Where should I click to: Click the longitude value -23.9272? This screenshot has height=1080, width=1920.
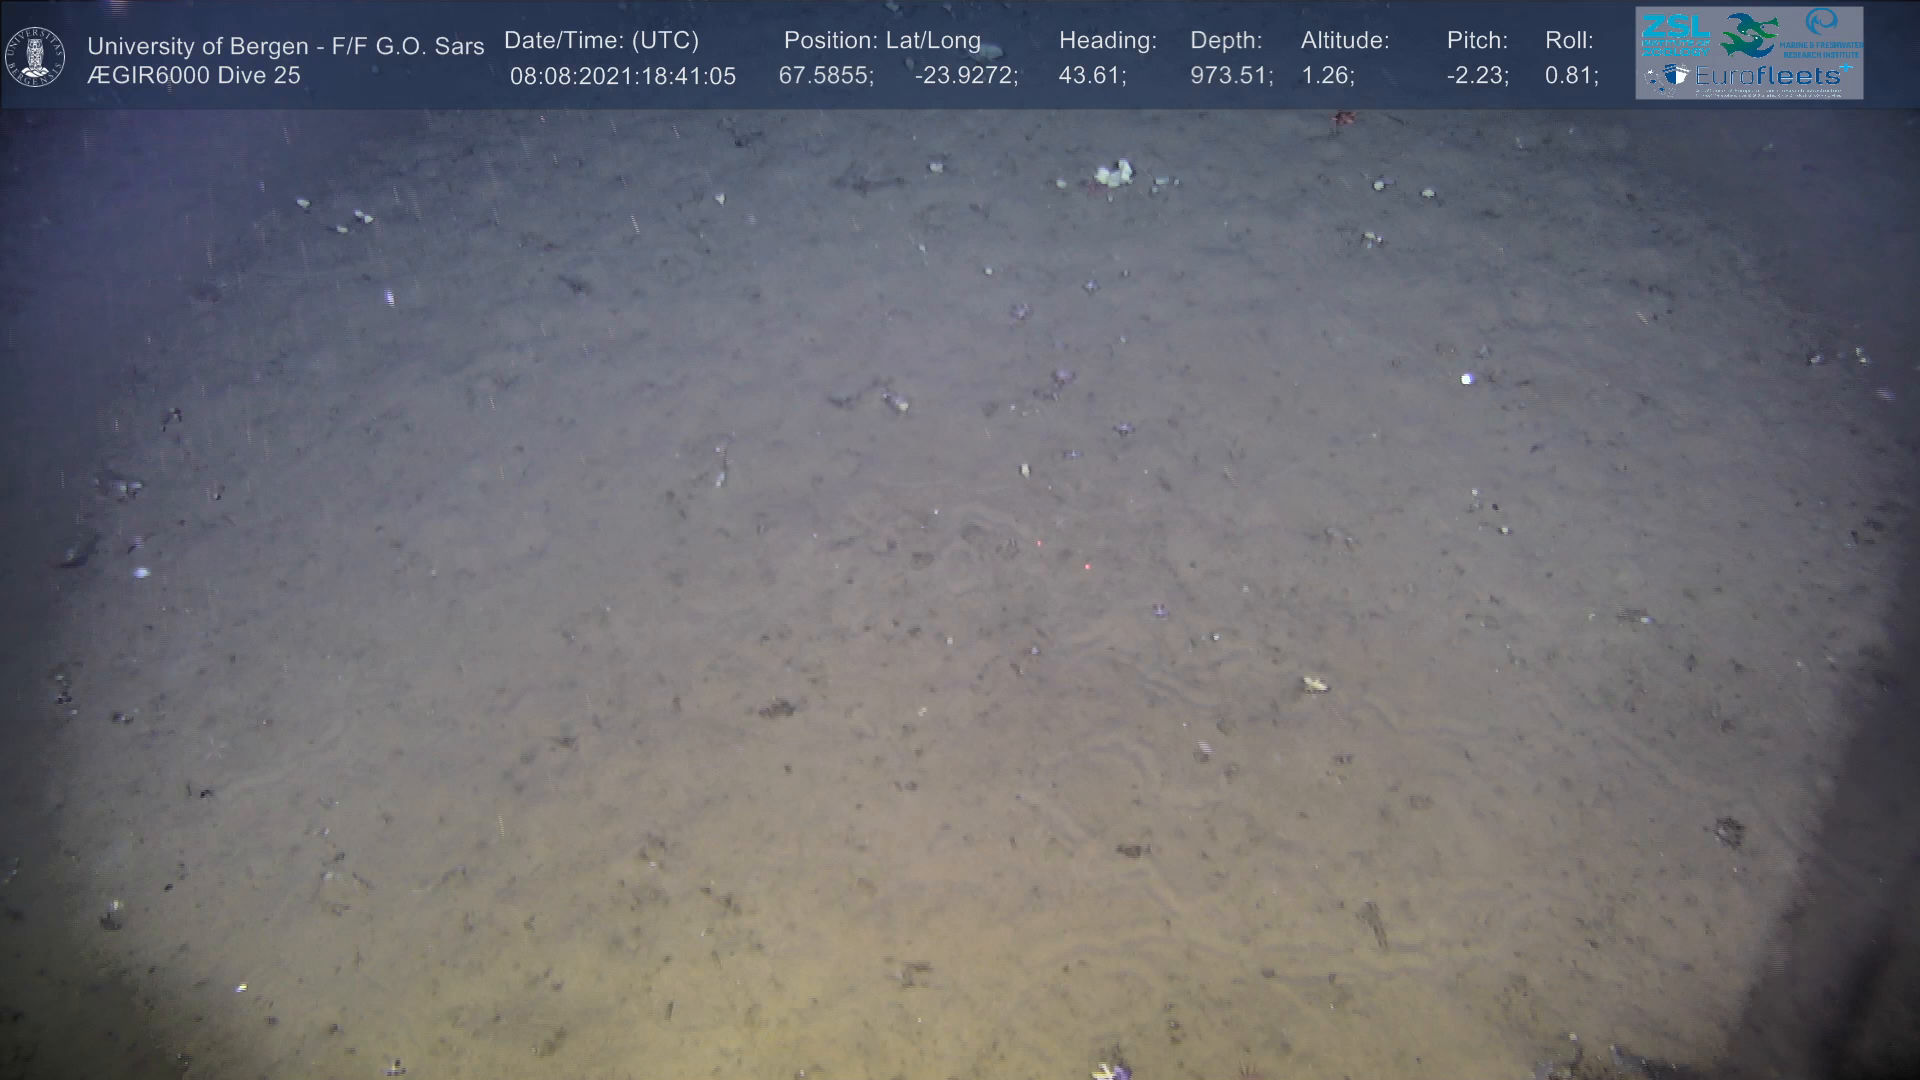(x=965, y=76)
